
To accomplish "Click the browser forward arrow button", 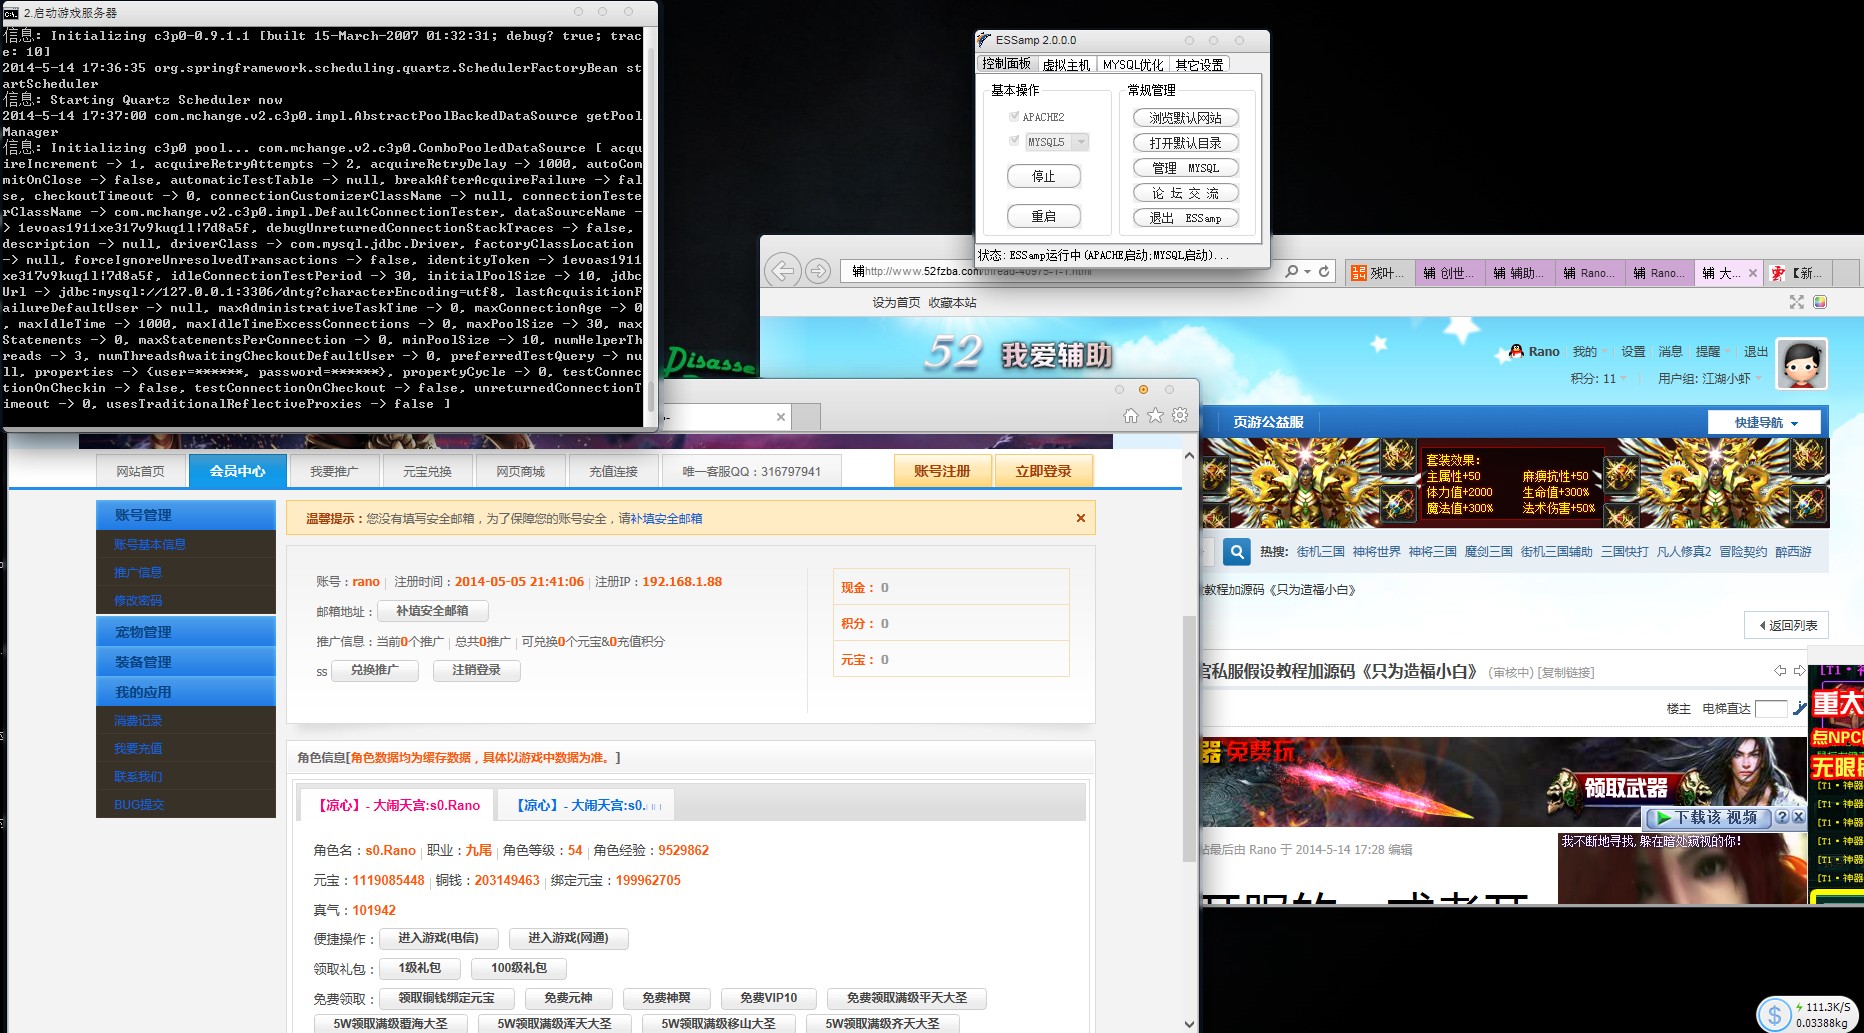I will (818, 271).
